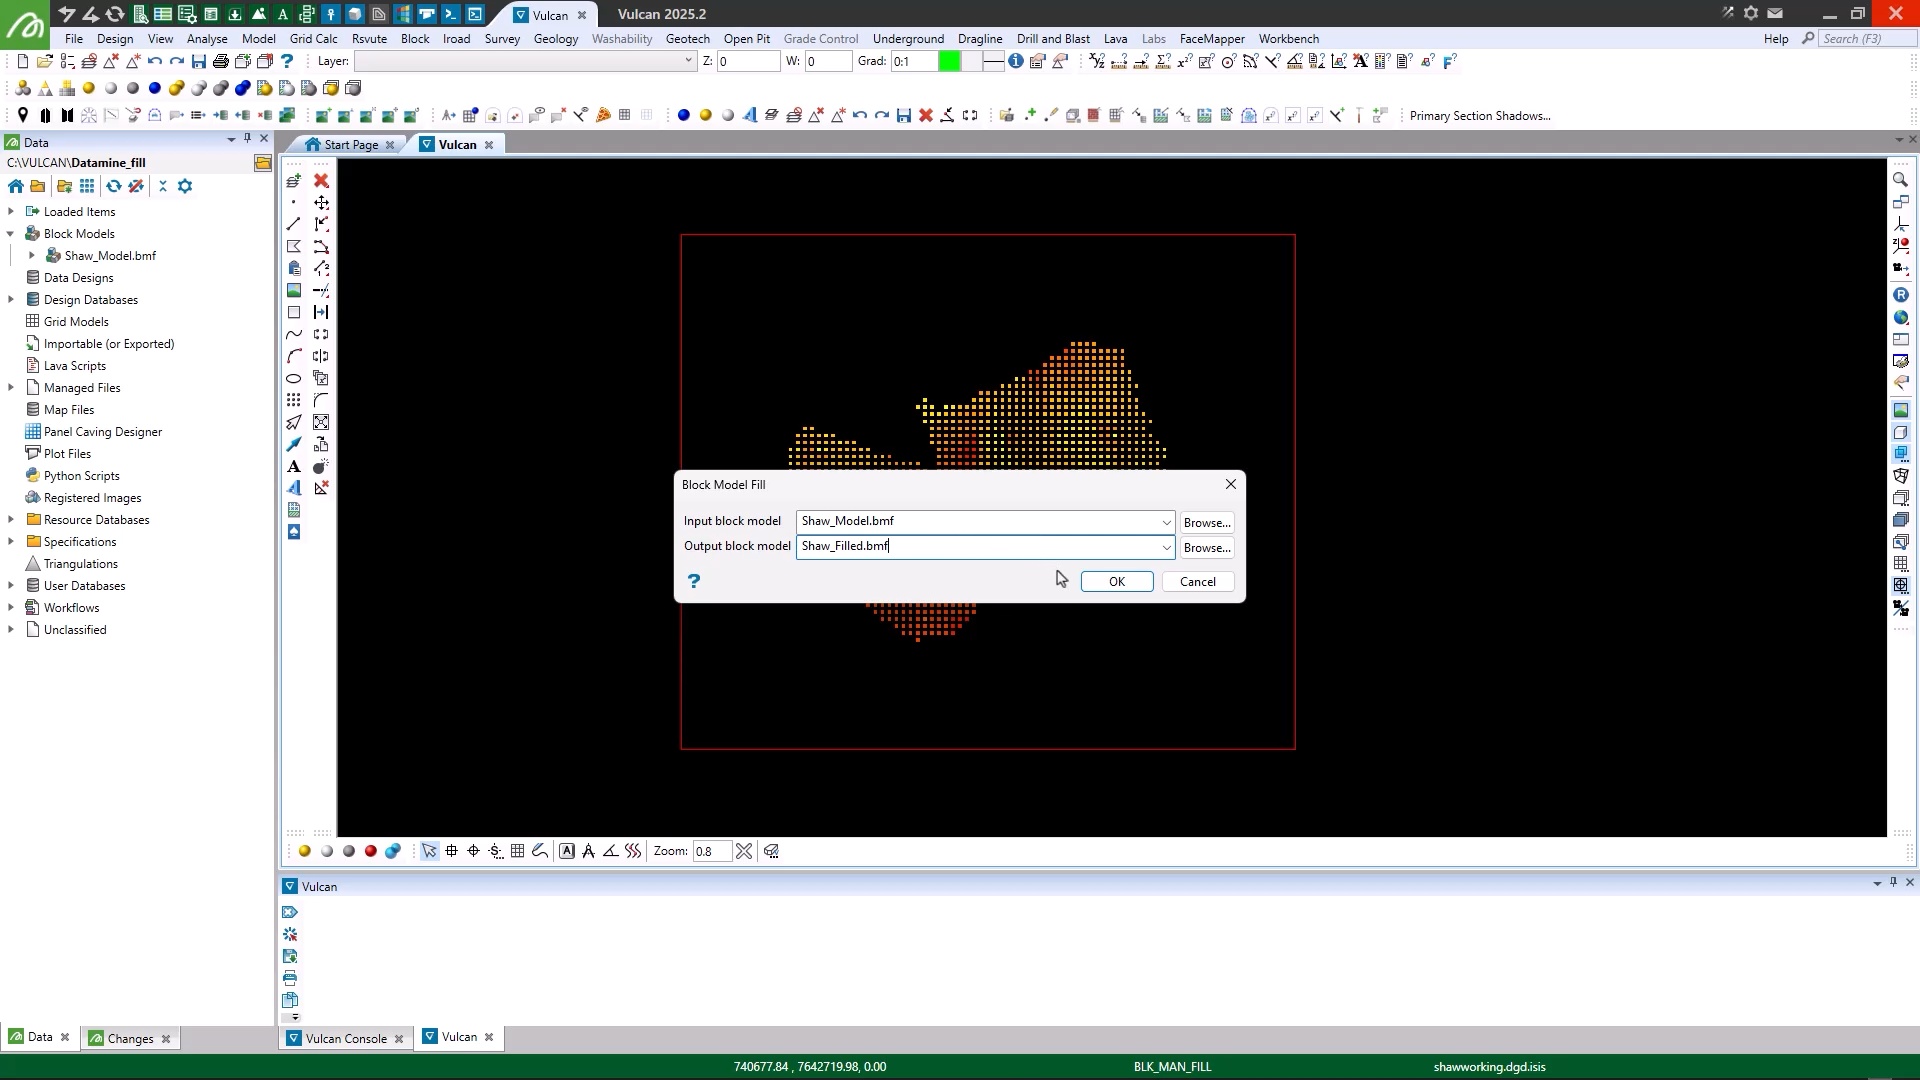The width and height of the screenshot is (1920, 1080).
Task: Click the refresh icon in the Data panel
Action: (114, 186)
